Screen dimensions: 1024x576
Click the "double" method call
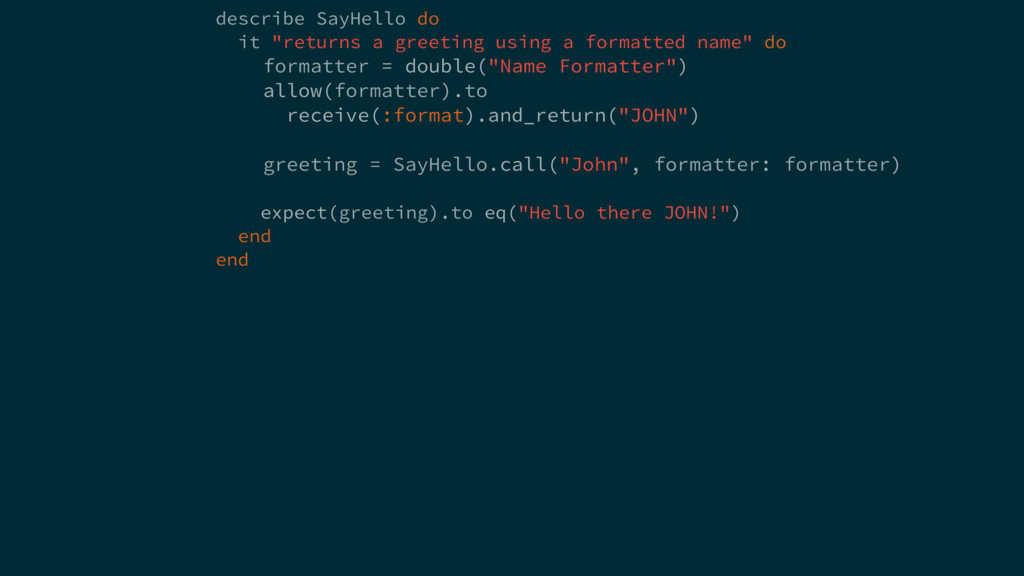439,67
